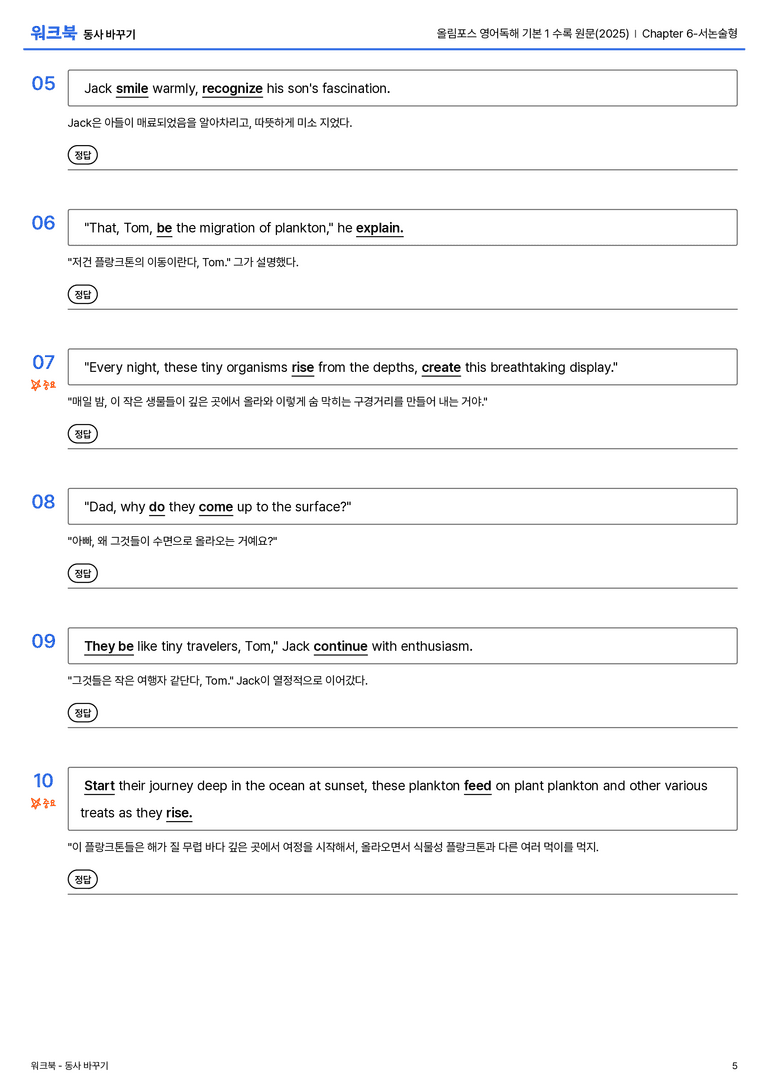Screen dimensions: 768x1087
Task: Click the underlined word 'explain.' in question 06
Action: point(380,228)
